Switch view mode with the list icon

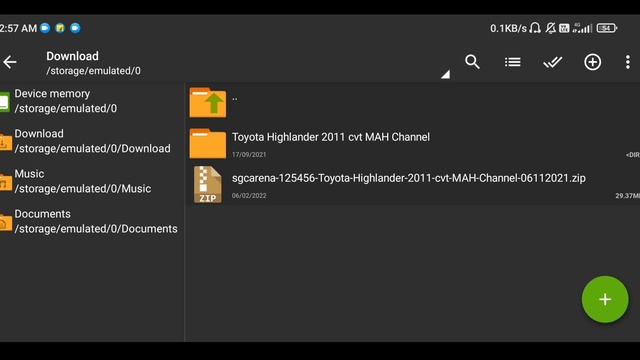512,62
